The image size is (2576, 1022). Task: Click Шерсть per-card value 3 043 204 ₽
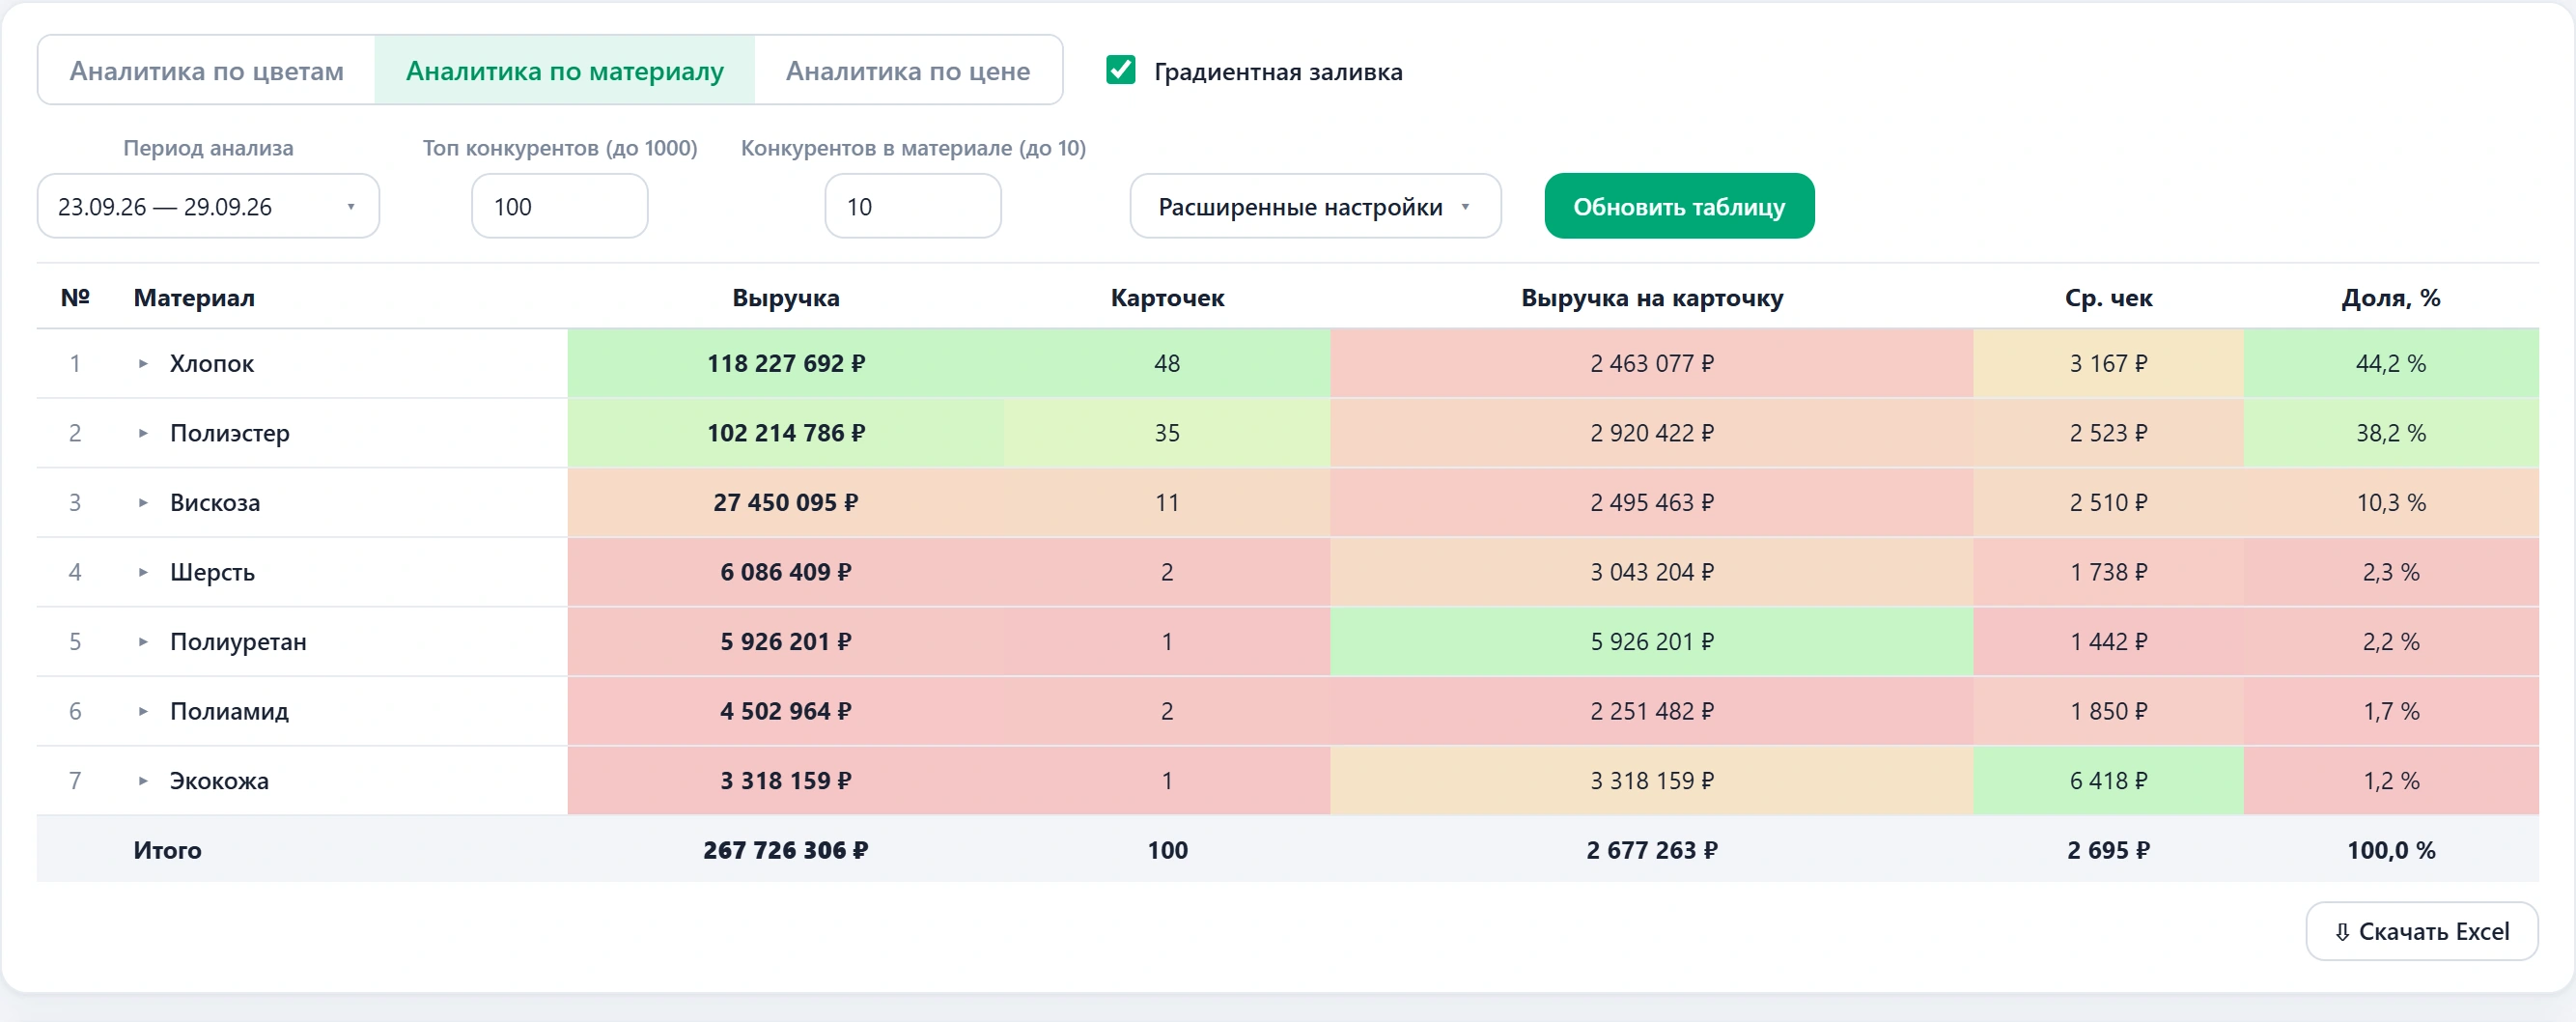[x=1652, y=572]
